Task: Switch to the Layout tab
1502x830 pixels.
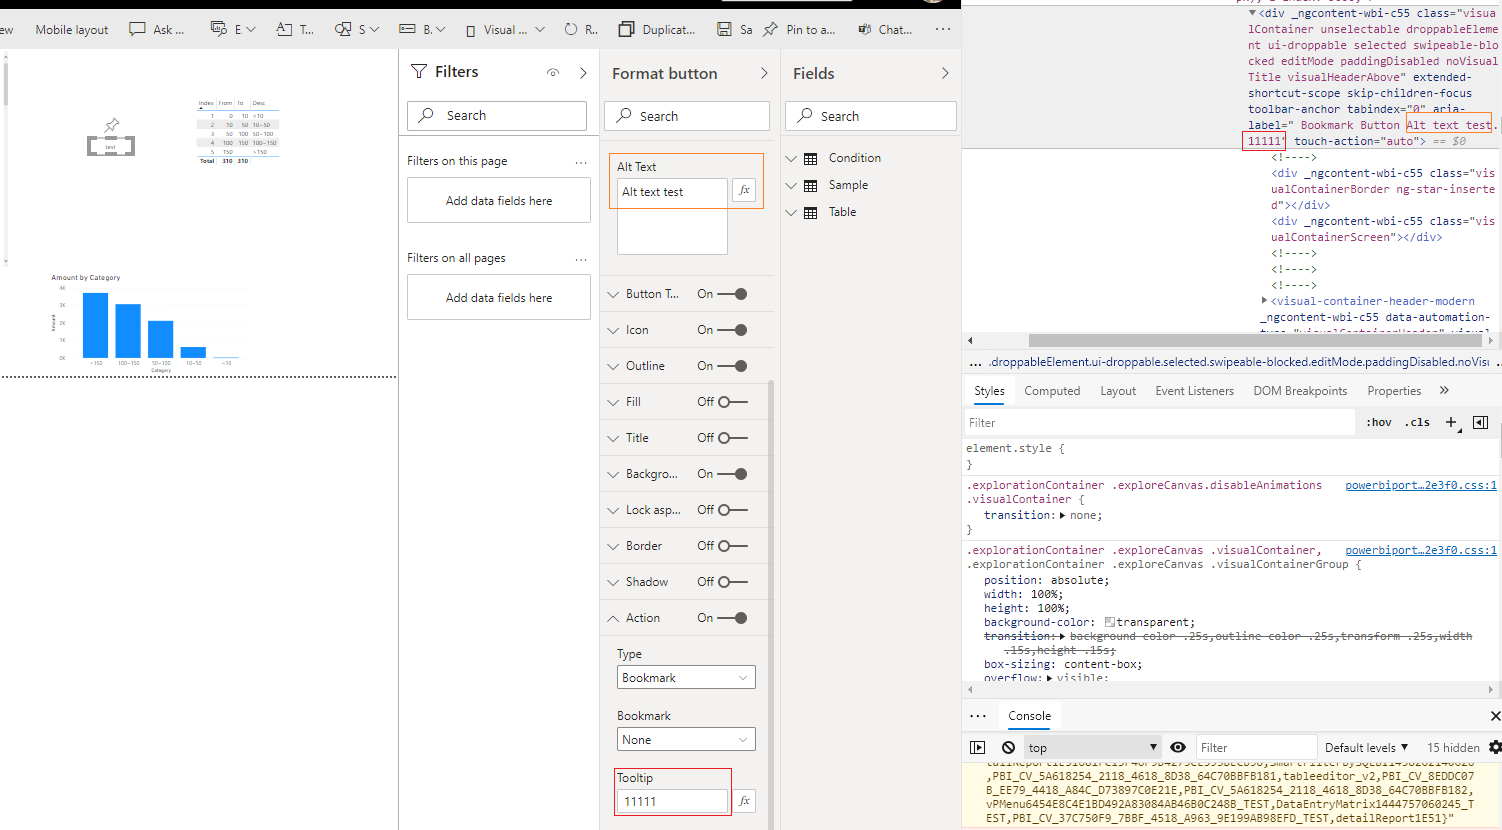Action: click(x=1118, y=391)
